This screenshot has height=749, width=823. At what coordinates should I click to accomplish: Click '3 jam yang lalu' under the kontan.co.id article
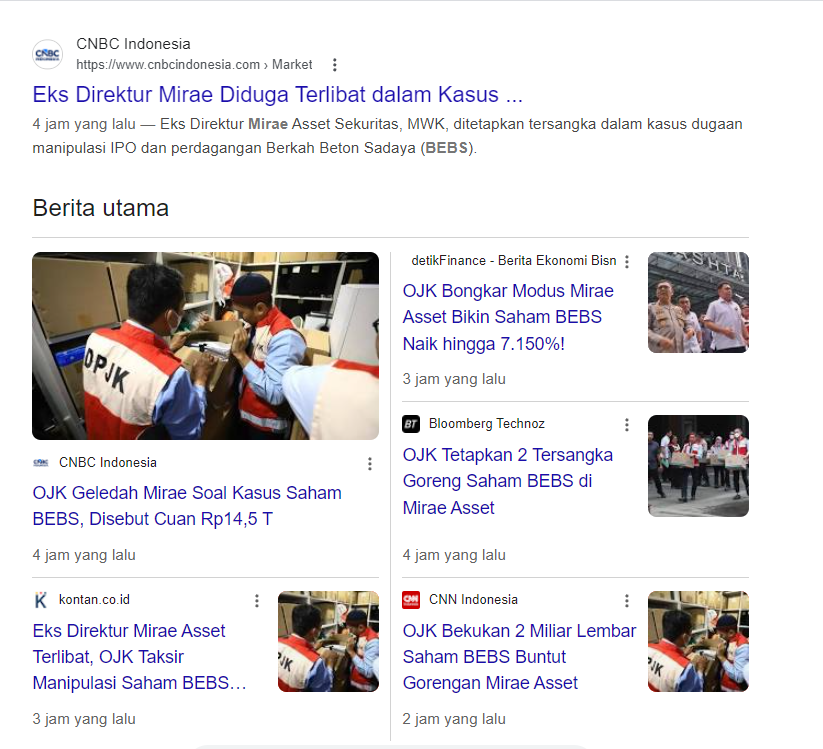[84, 719]
